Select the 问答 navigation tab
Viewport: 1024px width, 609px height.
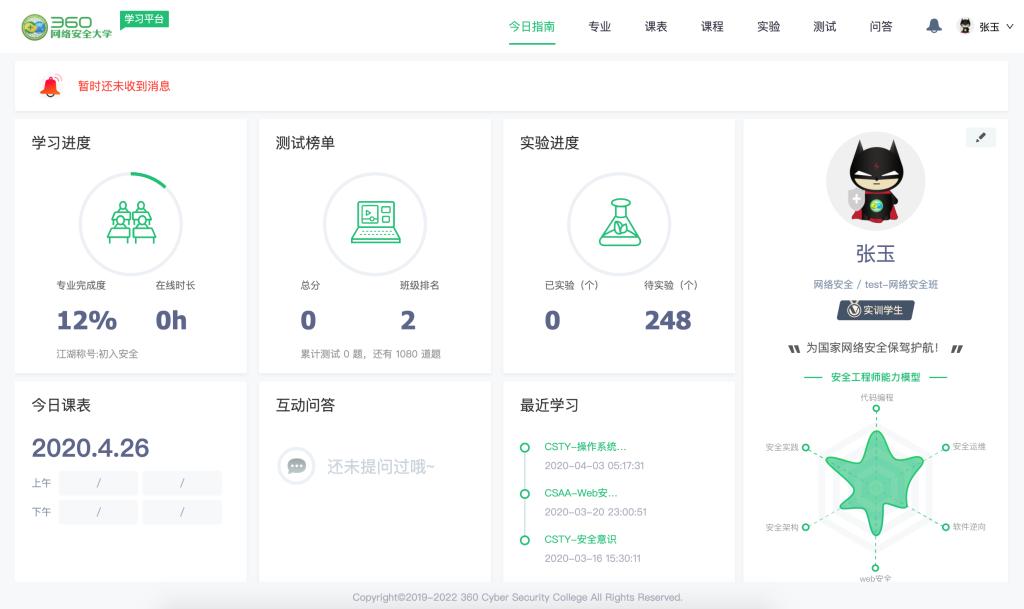881,27
